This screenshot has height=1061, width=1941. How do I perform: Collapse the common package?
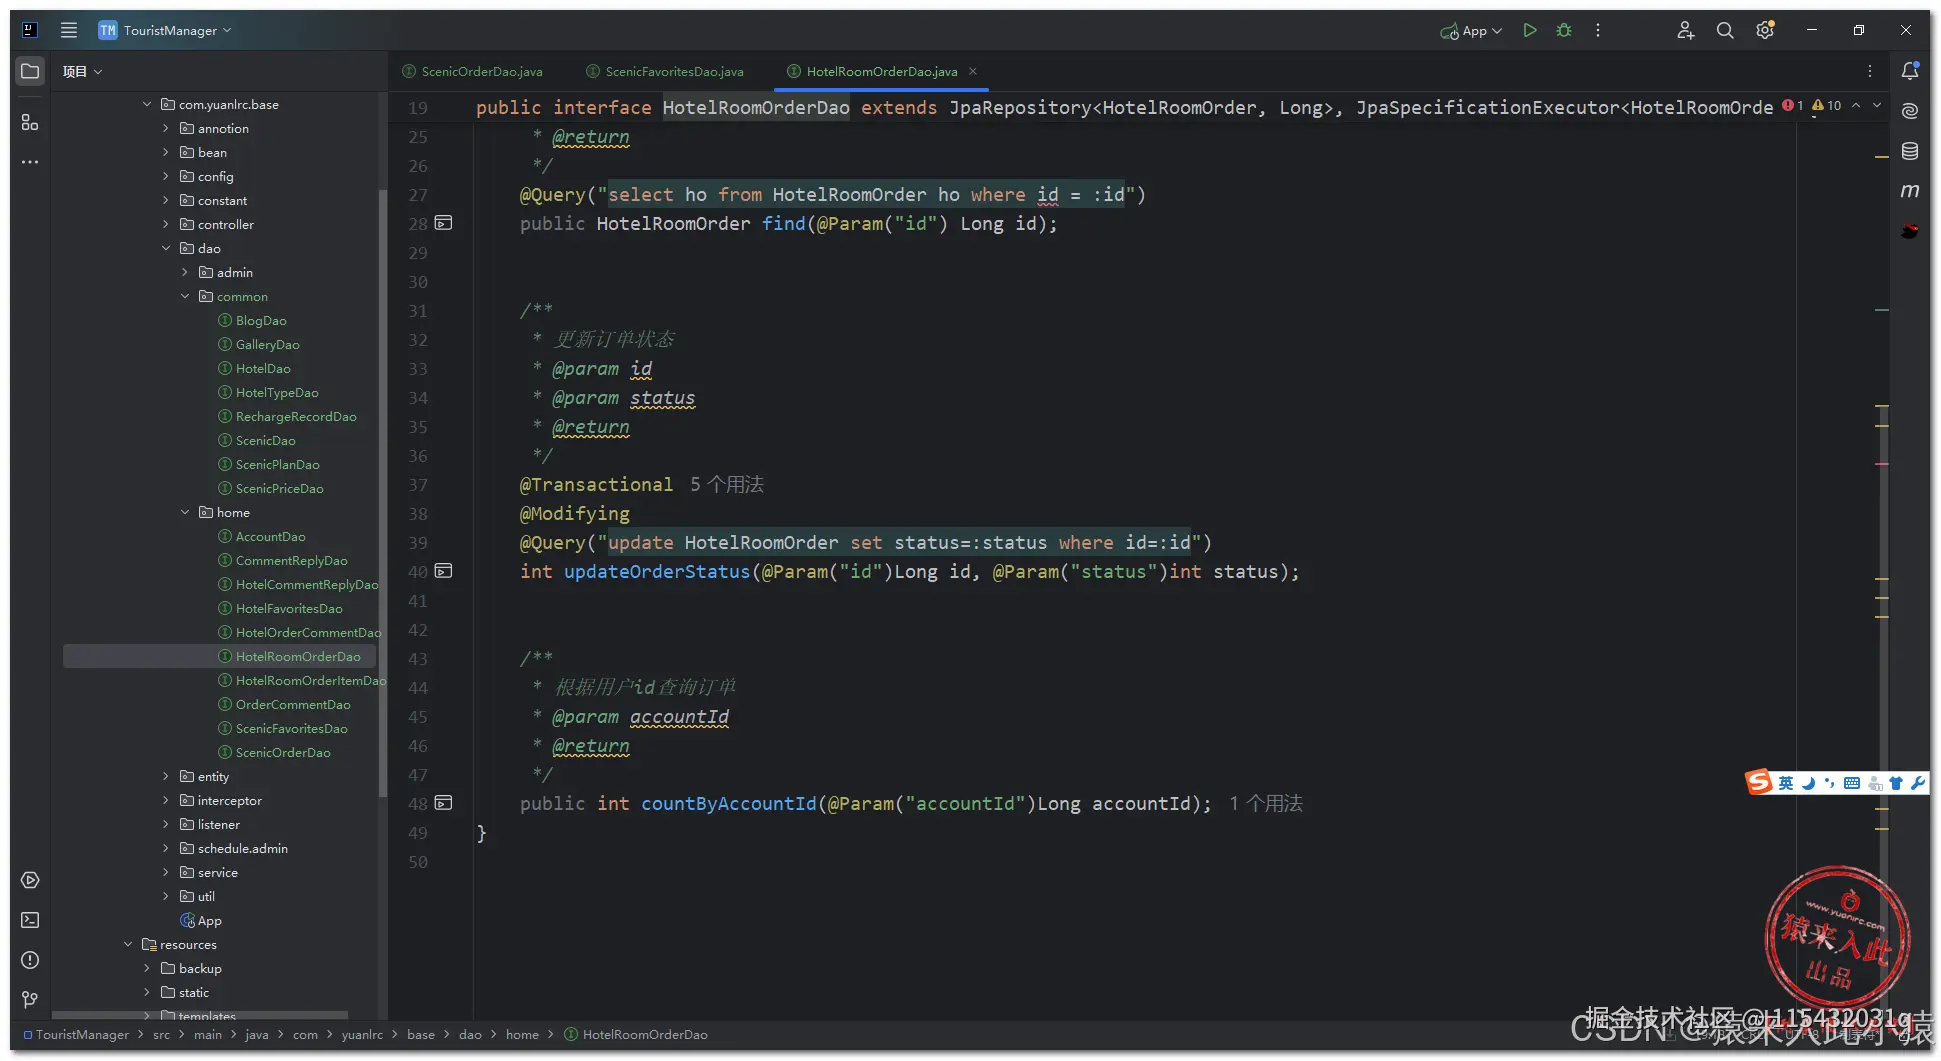[185, 296]
